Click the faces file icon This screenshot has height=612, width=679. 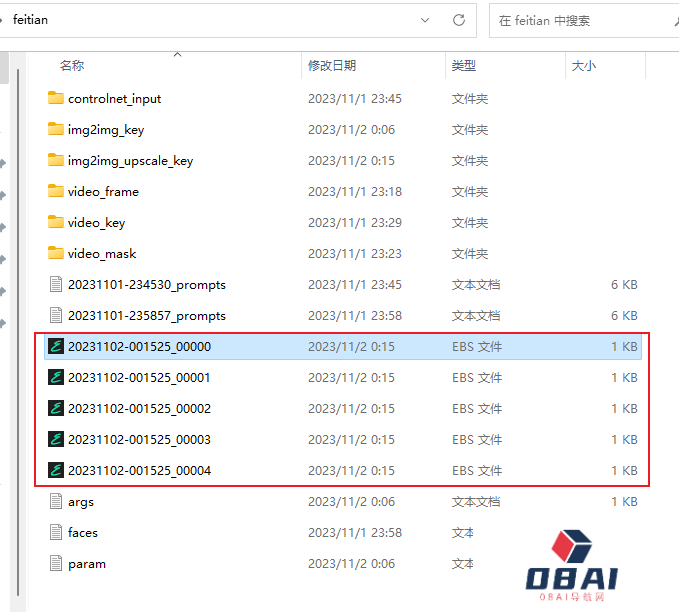56,533
